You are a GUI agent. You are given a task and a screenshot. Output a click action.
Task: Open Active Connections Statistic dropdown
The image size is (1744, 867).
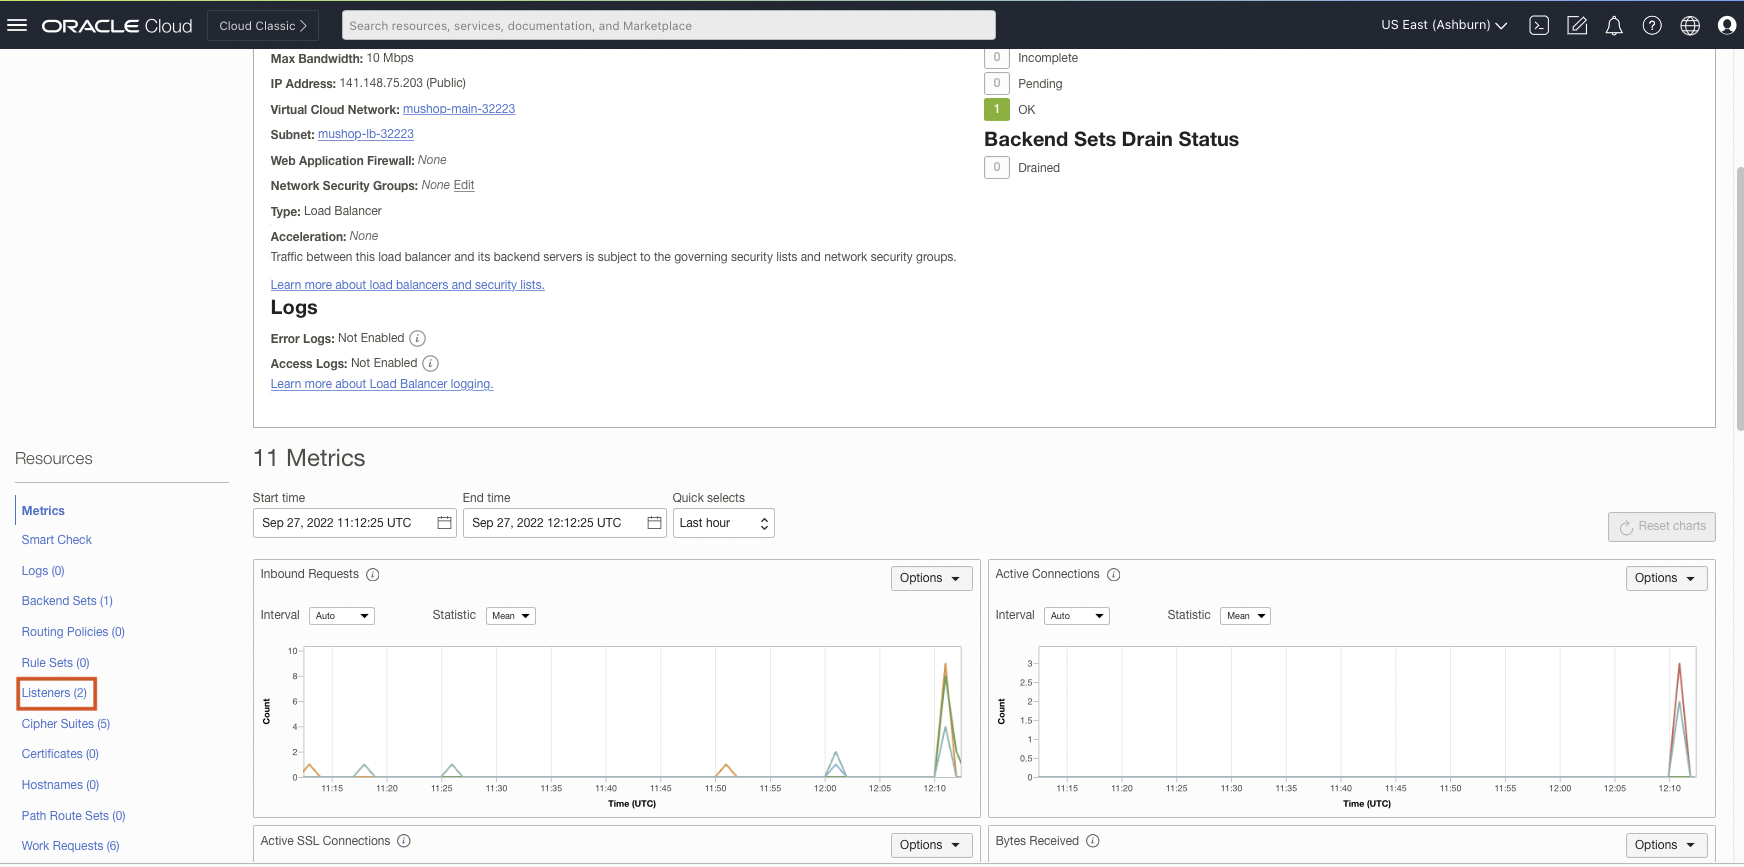[1245, 616]
